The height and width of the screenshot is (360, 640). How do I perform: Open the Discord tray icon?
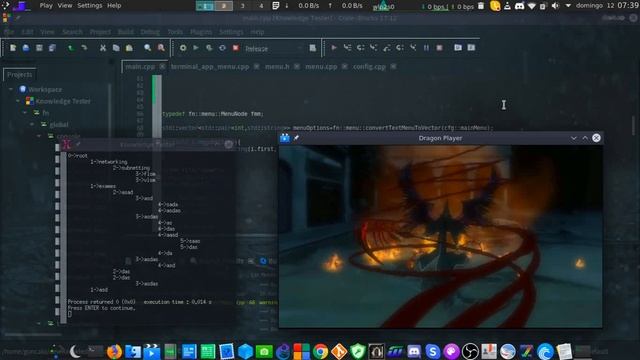coord(519,6)
